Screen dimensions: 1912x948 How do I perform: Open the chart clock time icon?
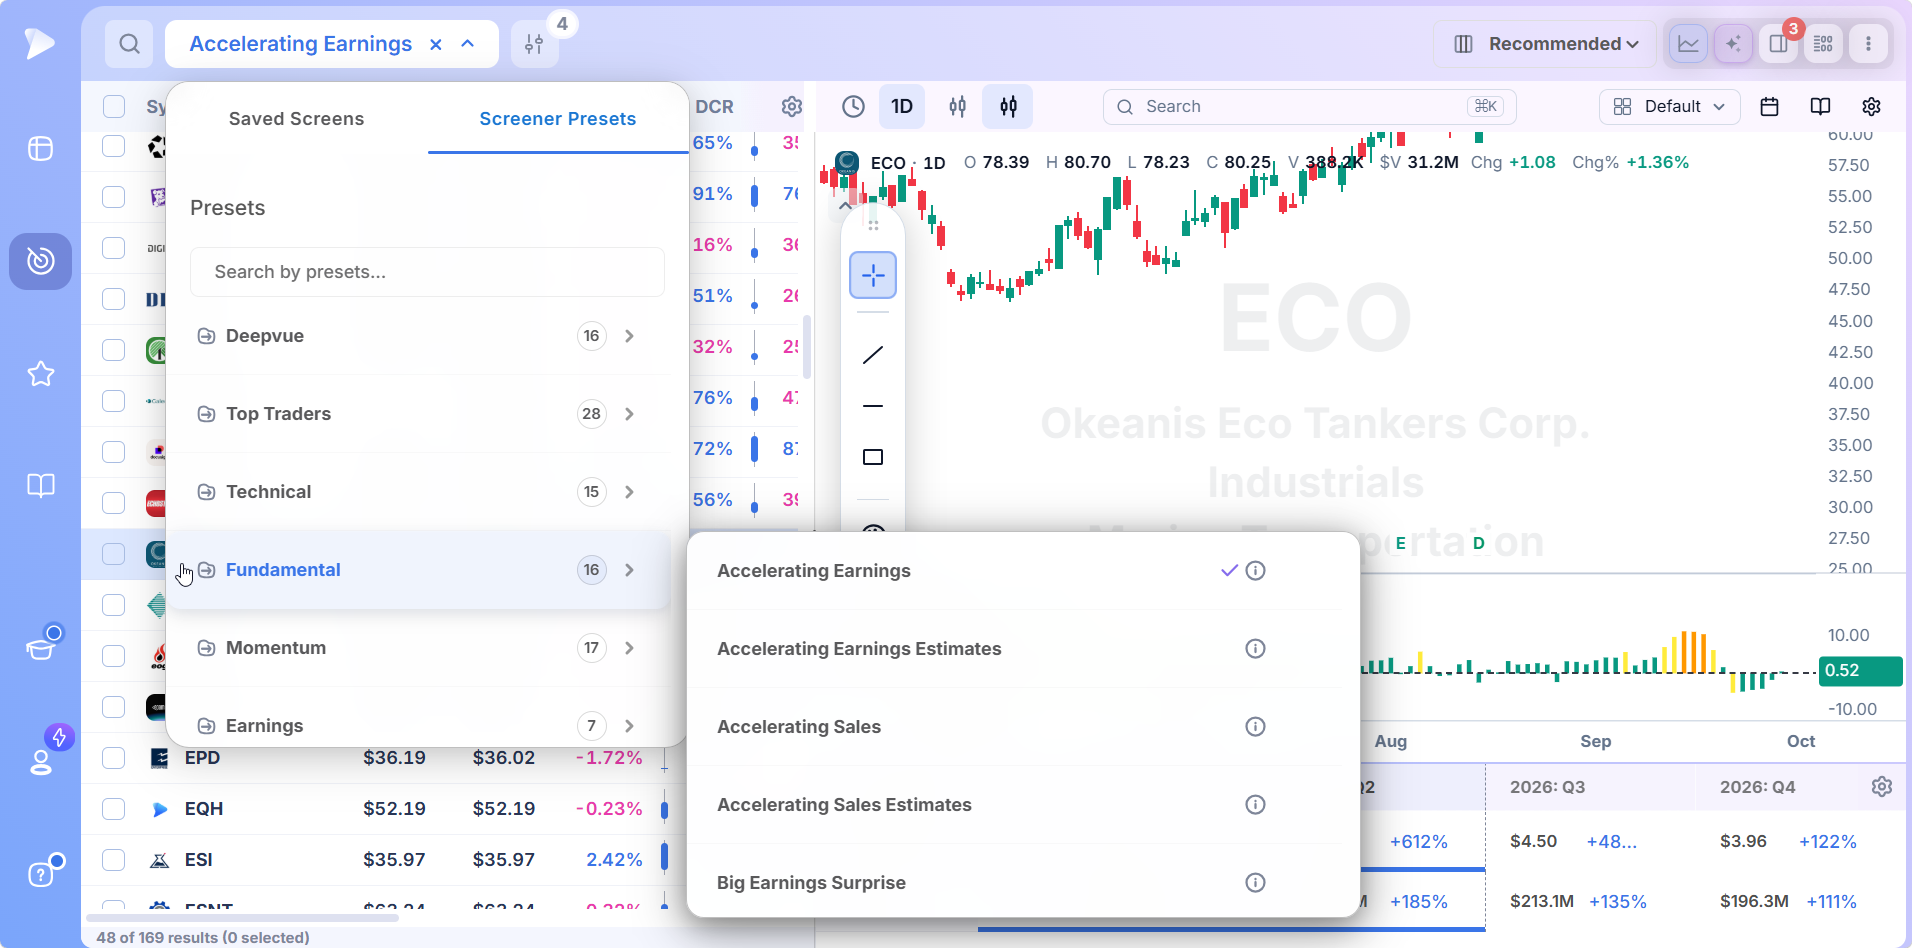click(x=853, y=107)
